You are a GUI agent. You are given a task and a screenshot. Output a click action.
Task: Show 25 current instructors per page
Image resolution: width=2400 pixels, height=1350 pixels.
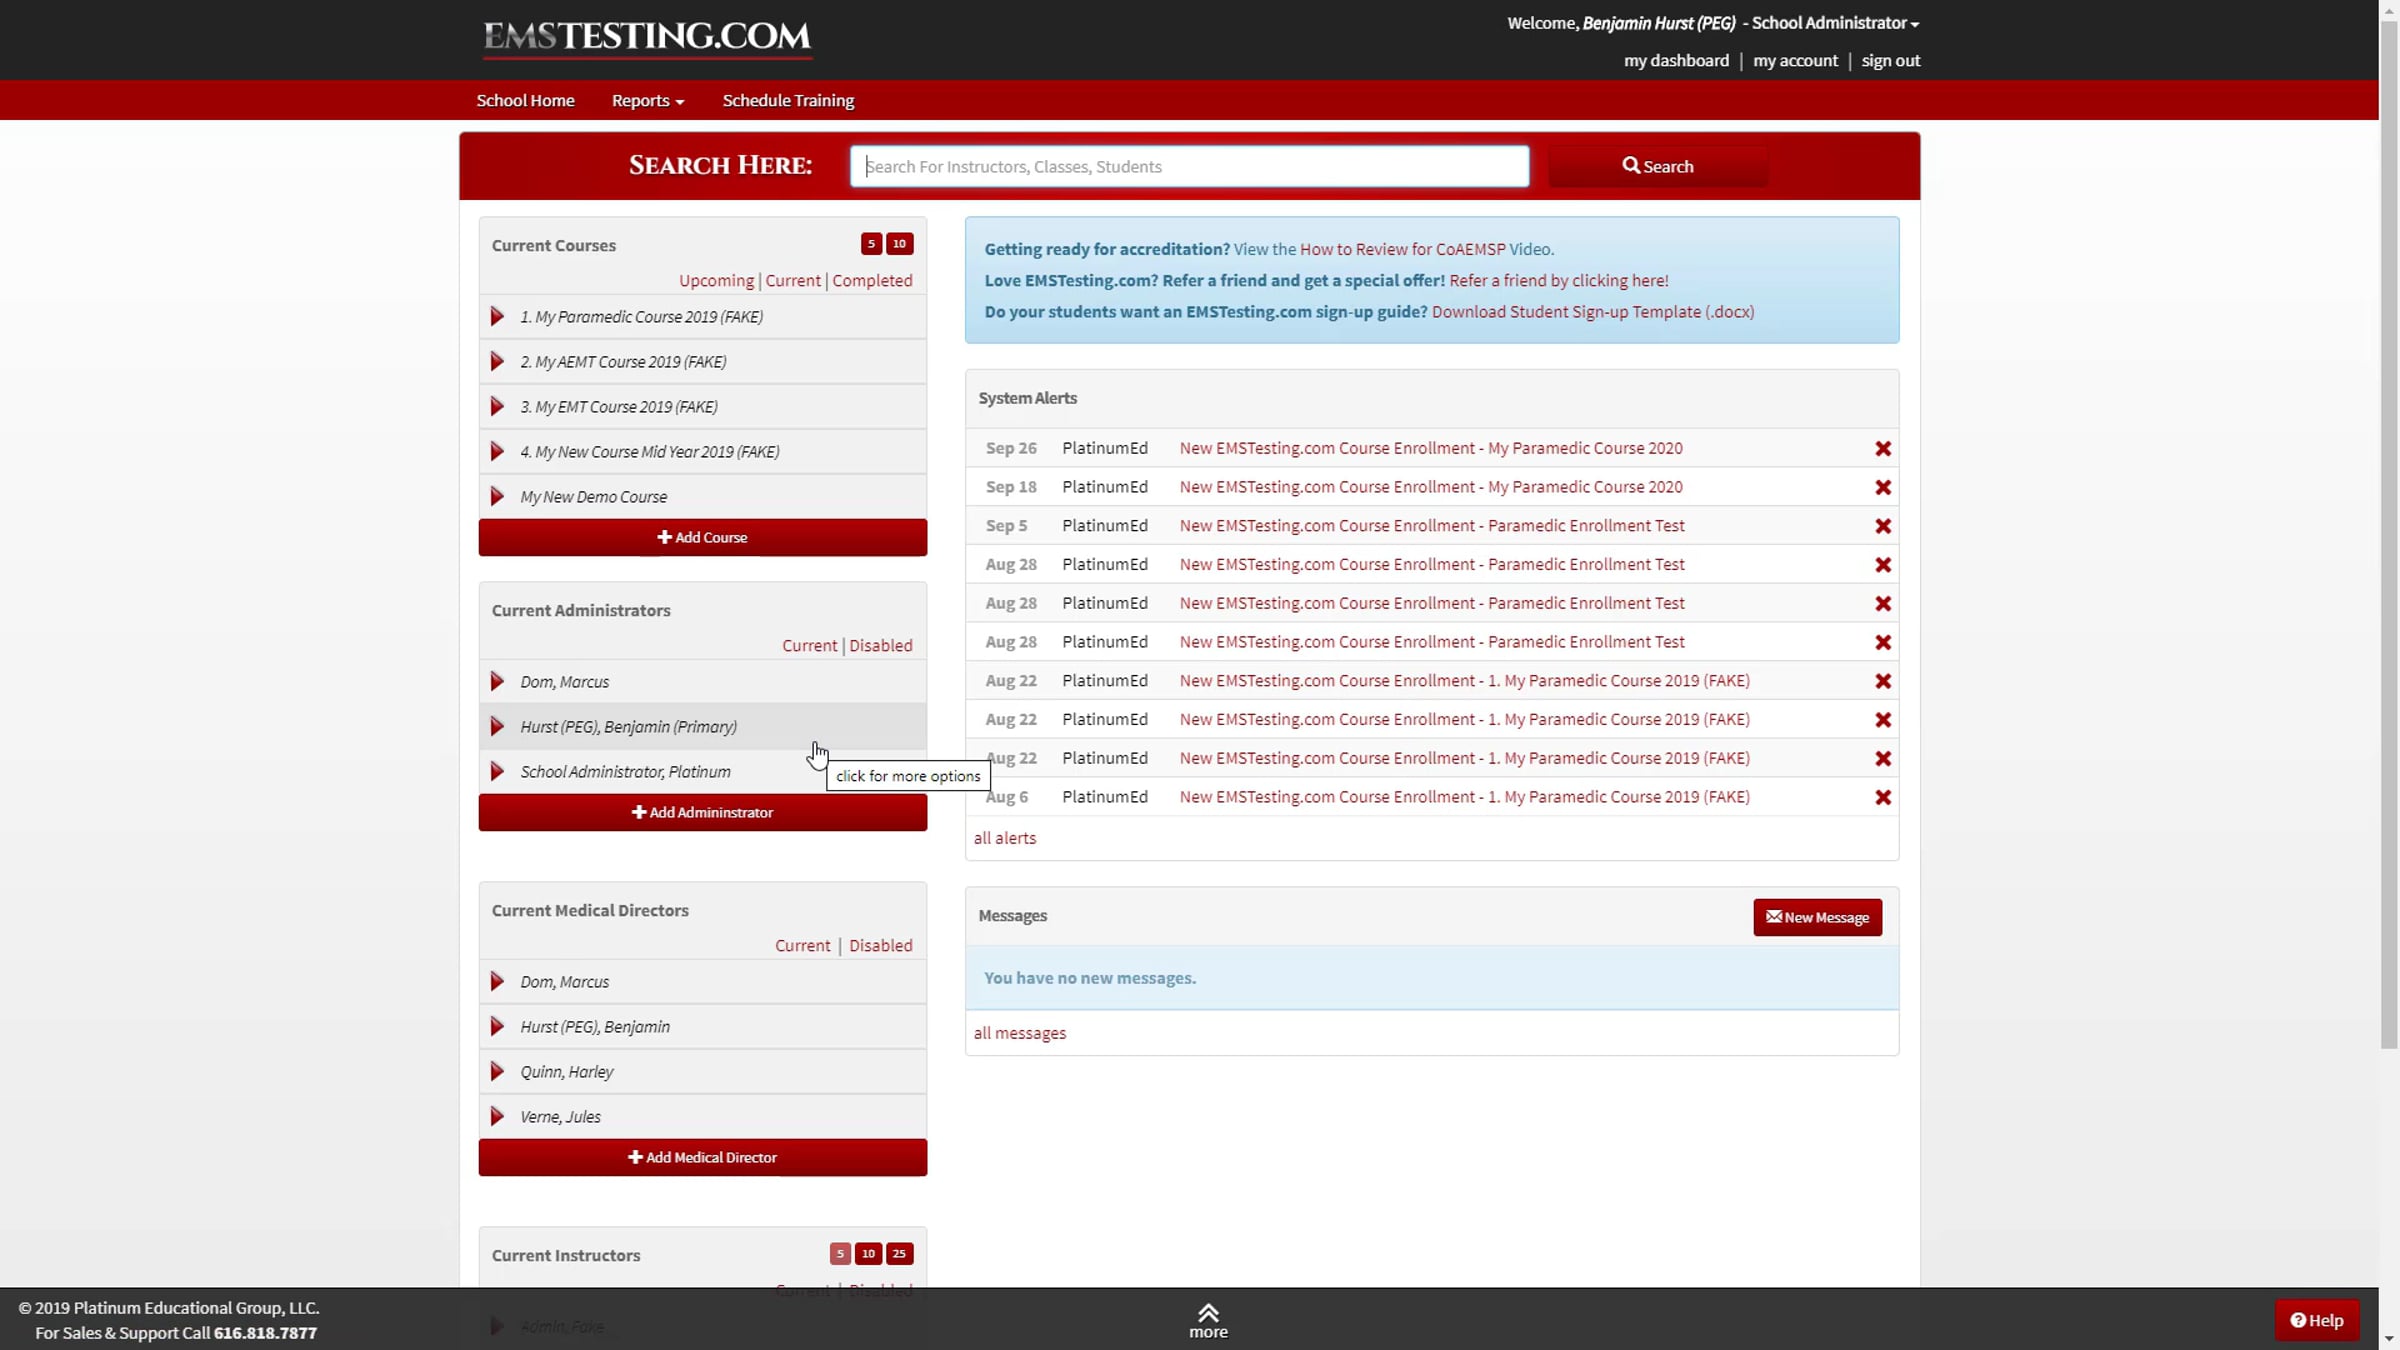pos(899,1254)
